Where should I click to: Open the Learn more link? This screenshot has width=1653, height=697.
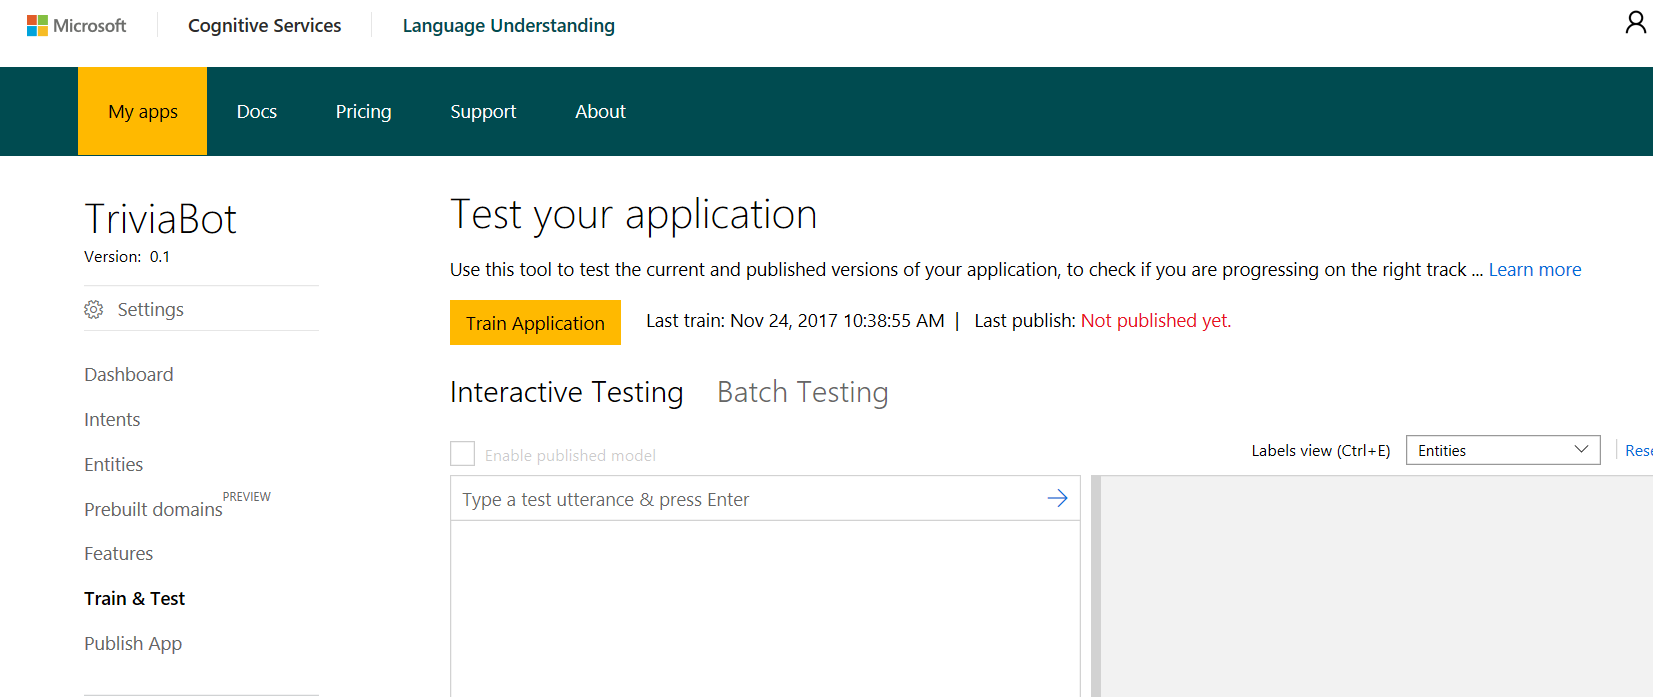click(x=1534, y=270)
